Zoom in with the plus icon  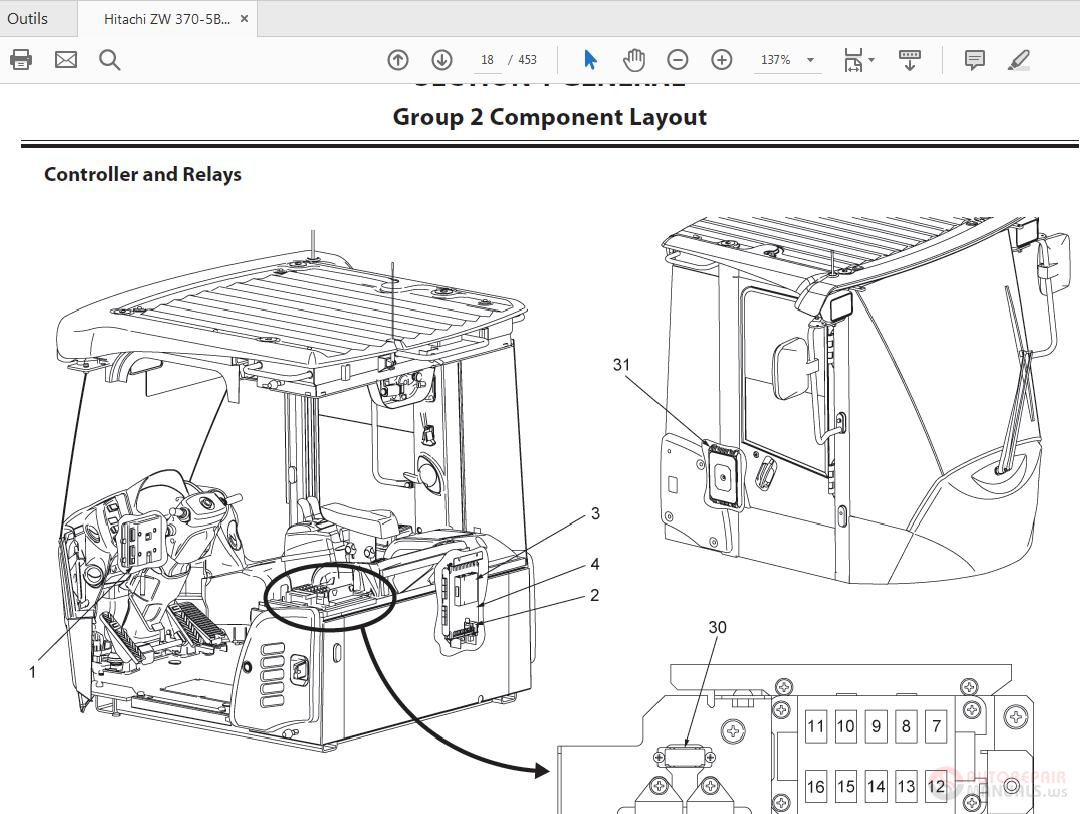click(x=722, y=60)
